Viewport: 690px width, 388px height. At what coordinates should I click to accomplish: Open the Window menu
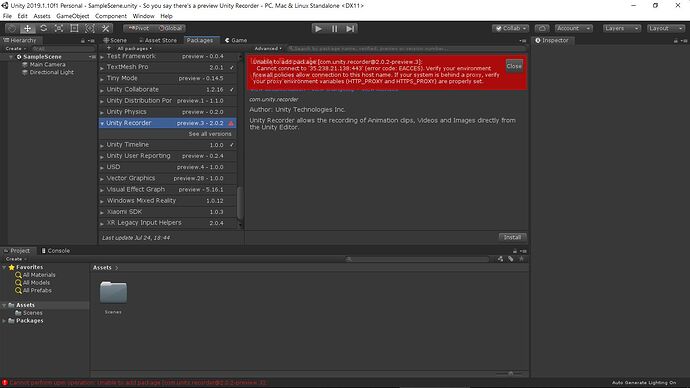pyautogui.click(x=143, y=16)
